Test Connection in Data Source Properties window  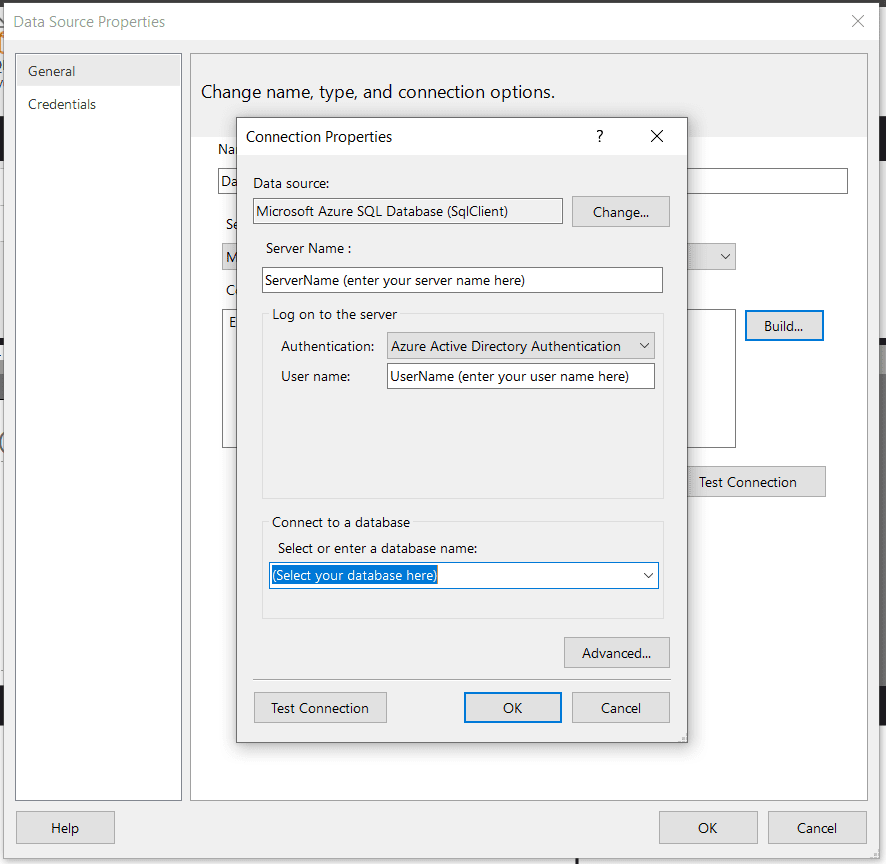tap(757, 482)
